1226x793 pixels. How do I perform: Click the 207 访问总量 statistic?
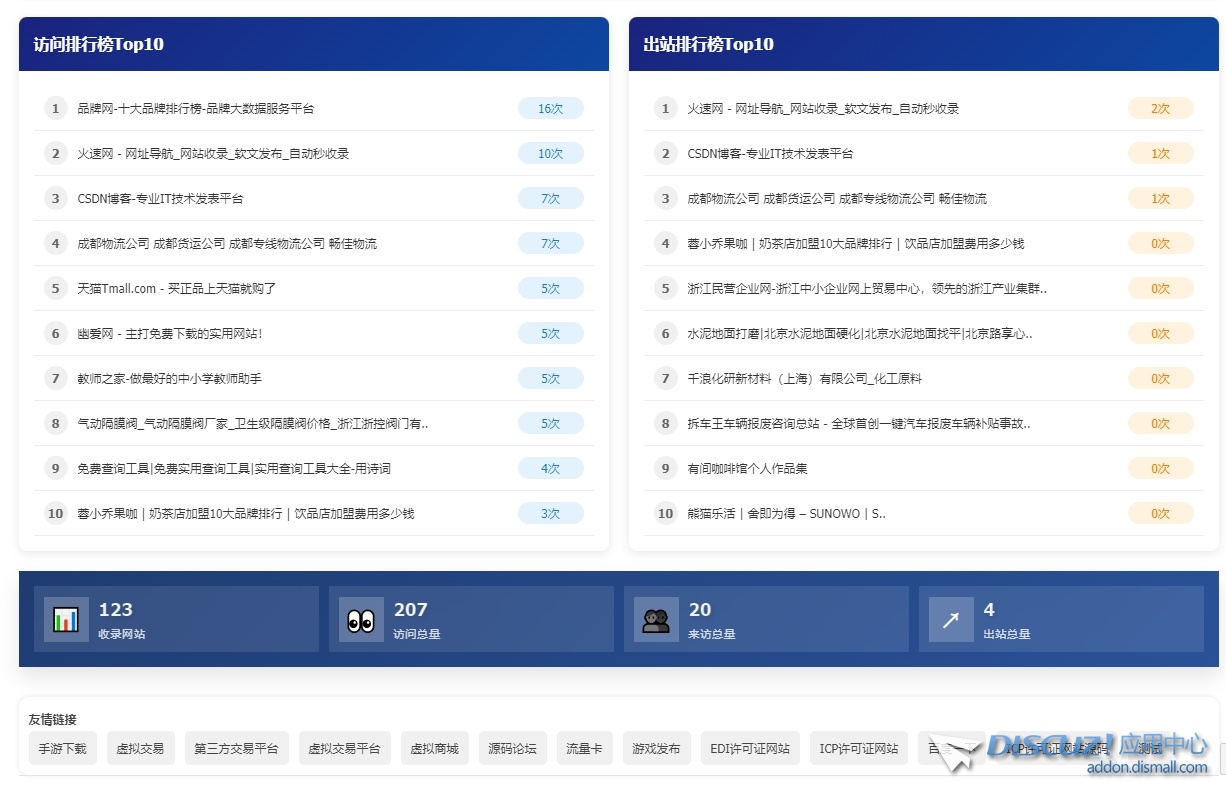[471, 619]
